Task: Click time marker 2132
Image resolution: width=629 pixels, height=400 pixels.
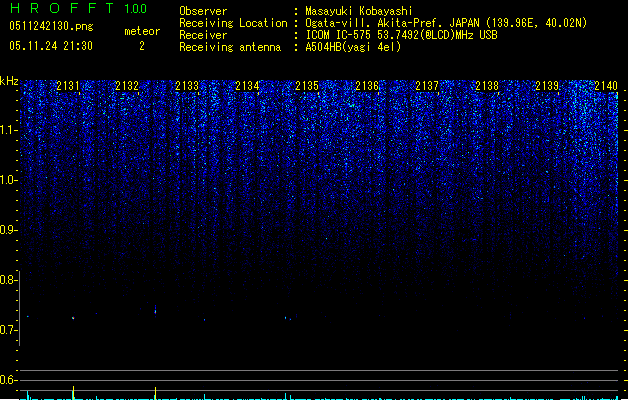Action: coord(127,86)
